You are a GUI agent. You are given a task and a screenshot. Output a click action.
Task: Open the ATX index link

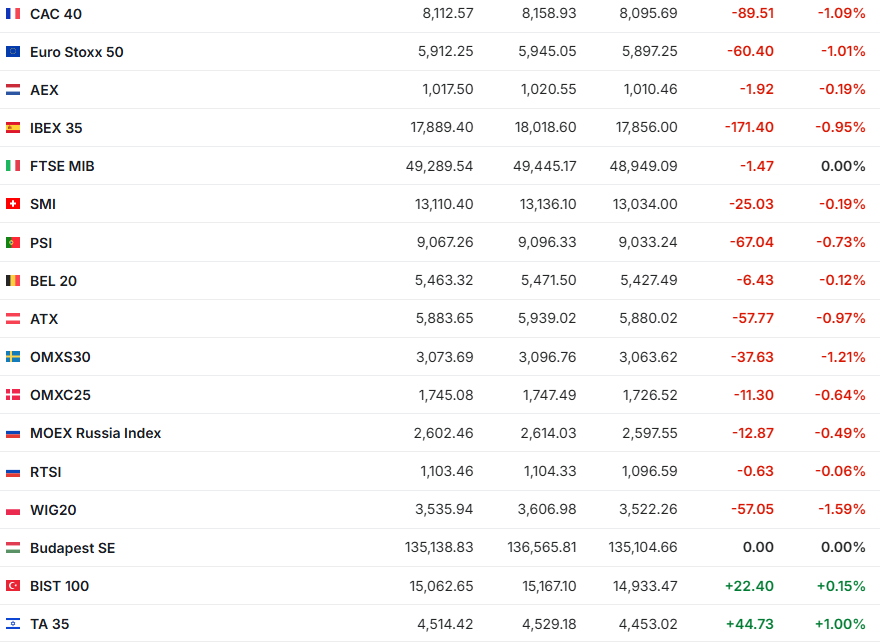coord(44,319)
